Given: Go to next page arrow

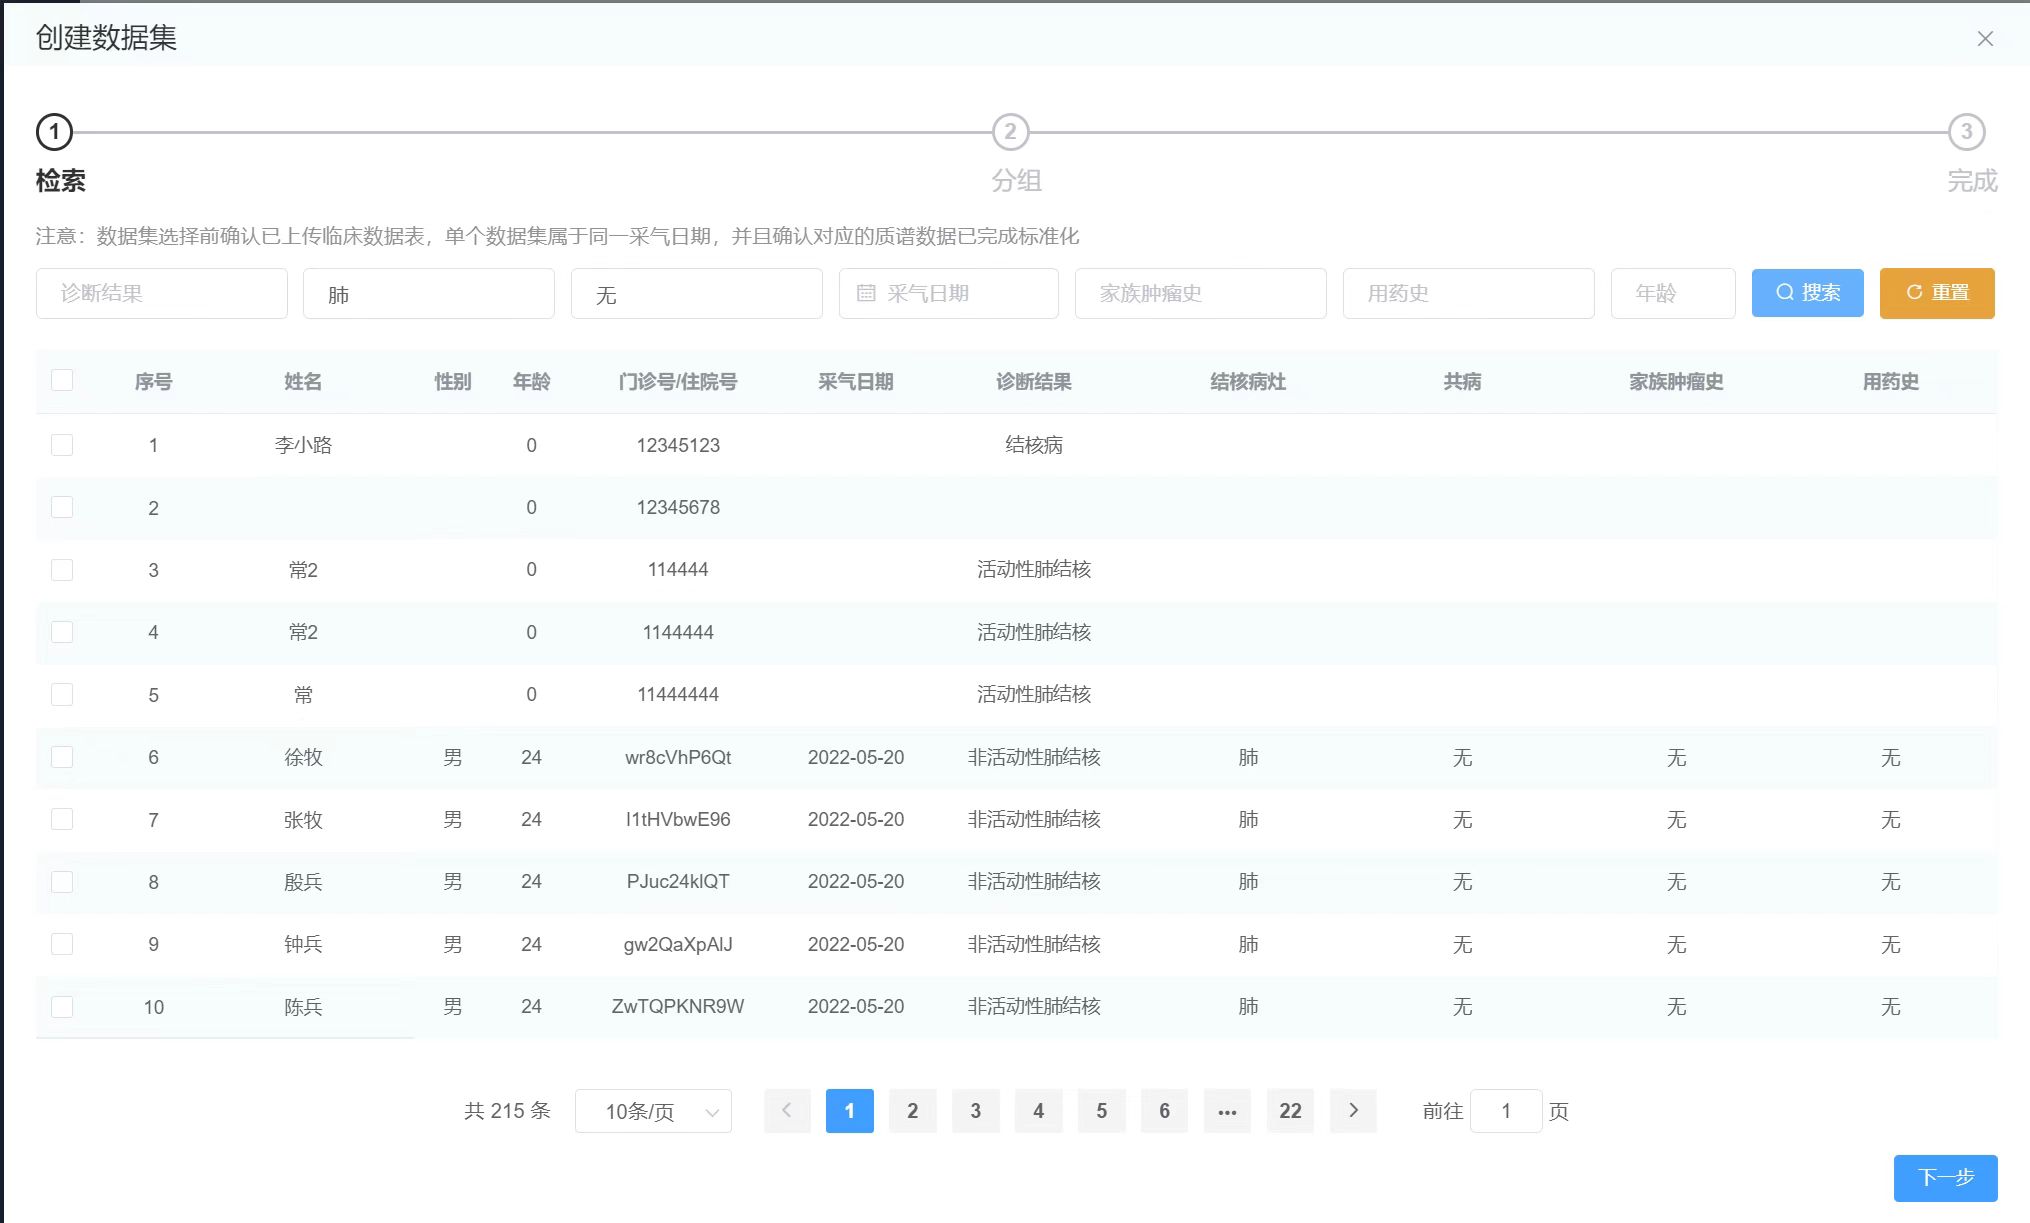Looking at the screenshot, I should [x=1353, y=1110].
